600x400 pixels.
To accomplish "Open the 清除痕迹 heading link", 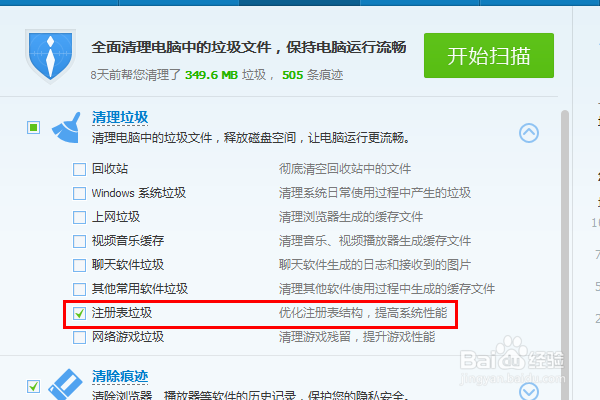I will 120,376.
